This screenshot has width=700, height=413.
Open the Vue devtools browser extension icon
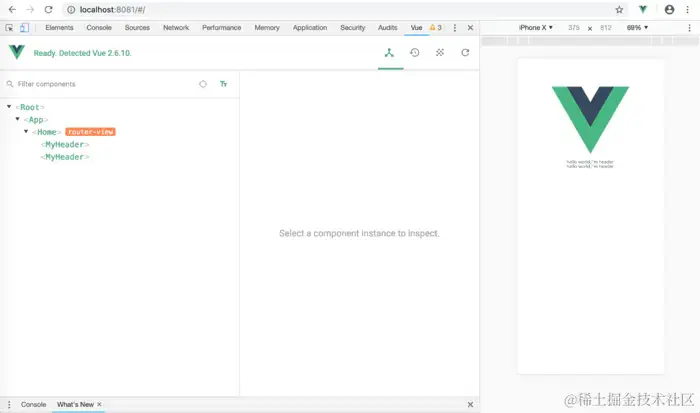pyautogui.click(x=643, y=9)
